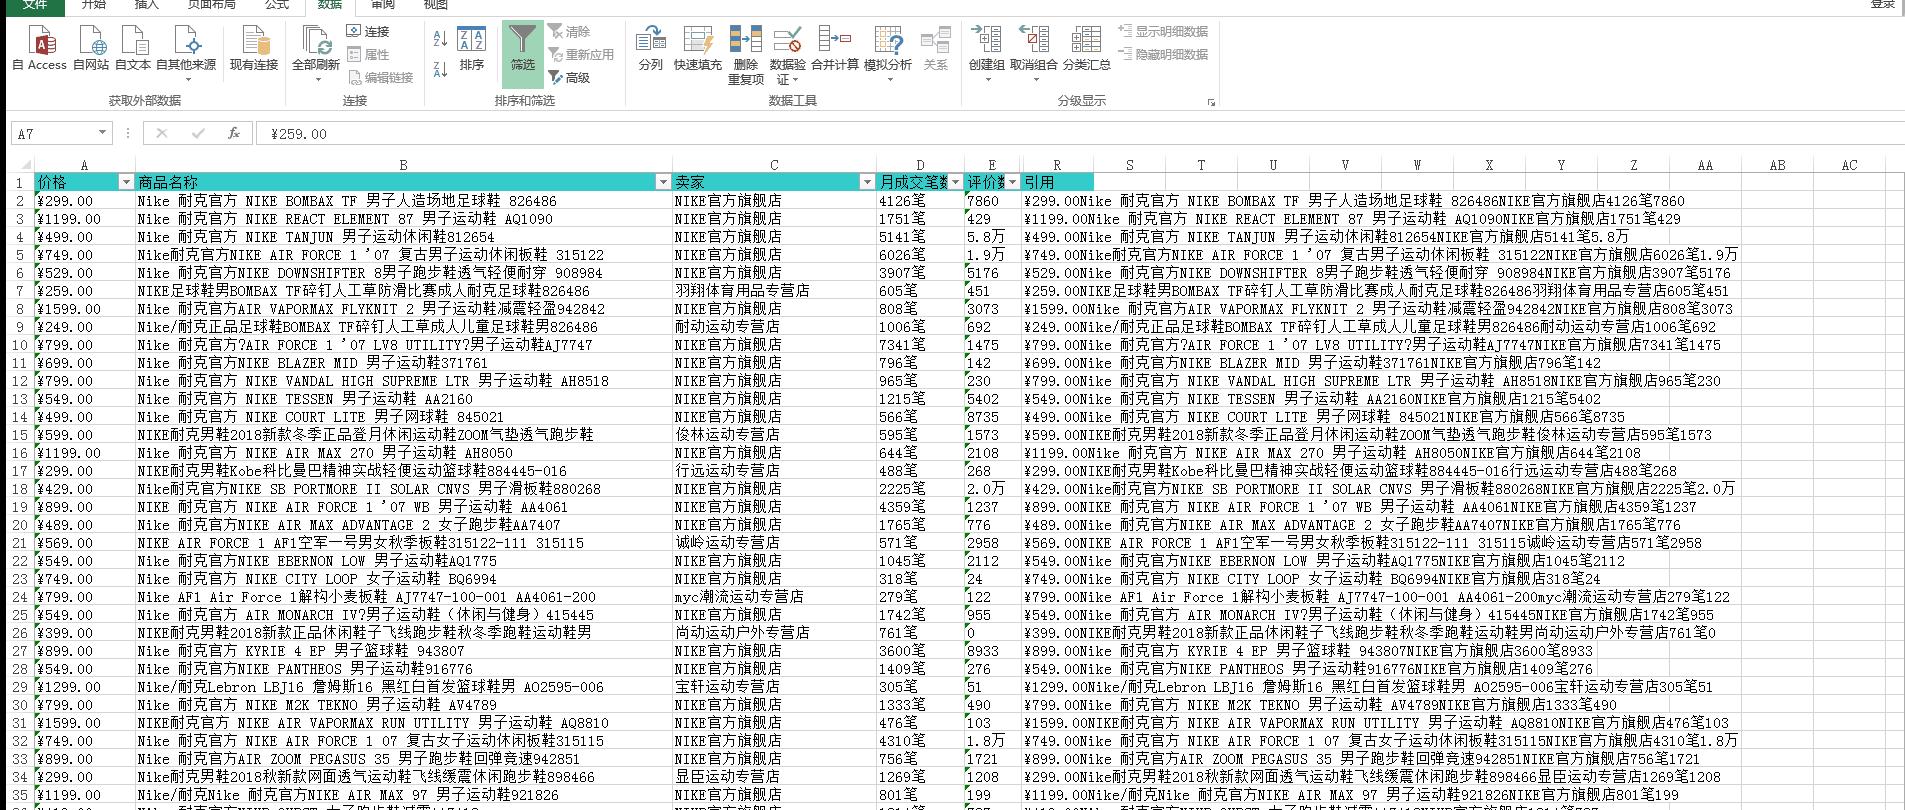Switch to the 视图 view tab

tap(436, 5)
